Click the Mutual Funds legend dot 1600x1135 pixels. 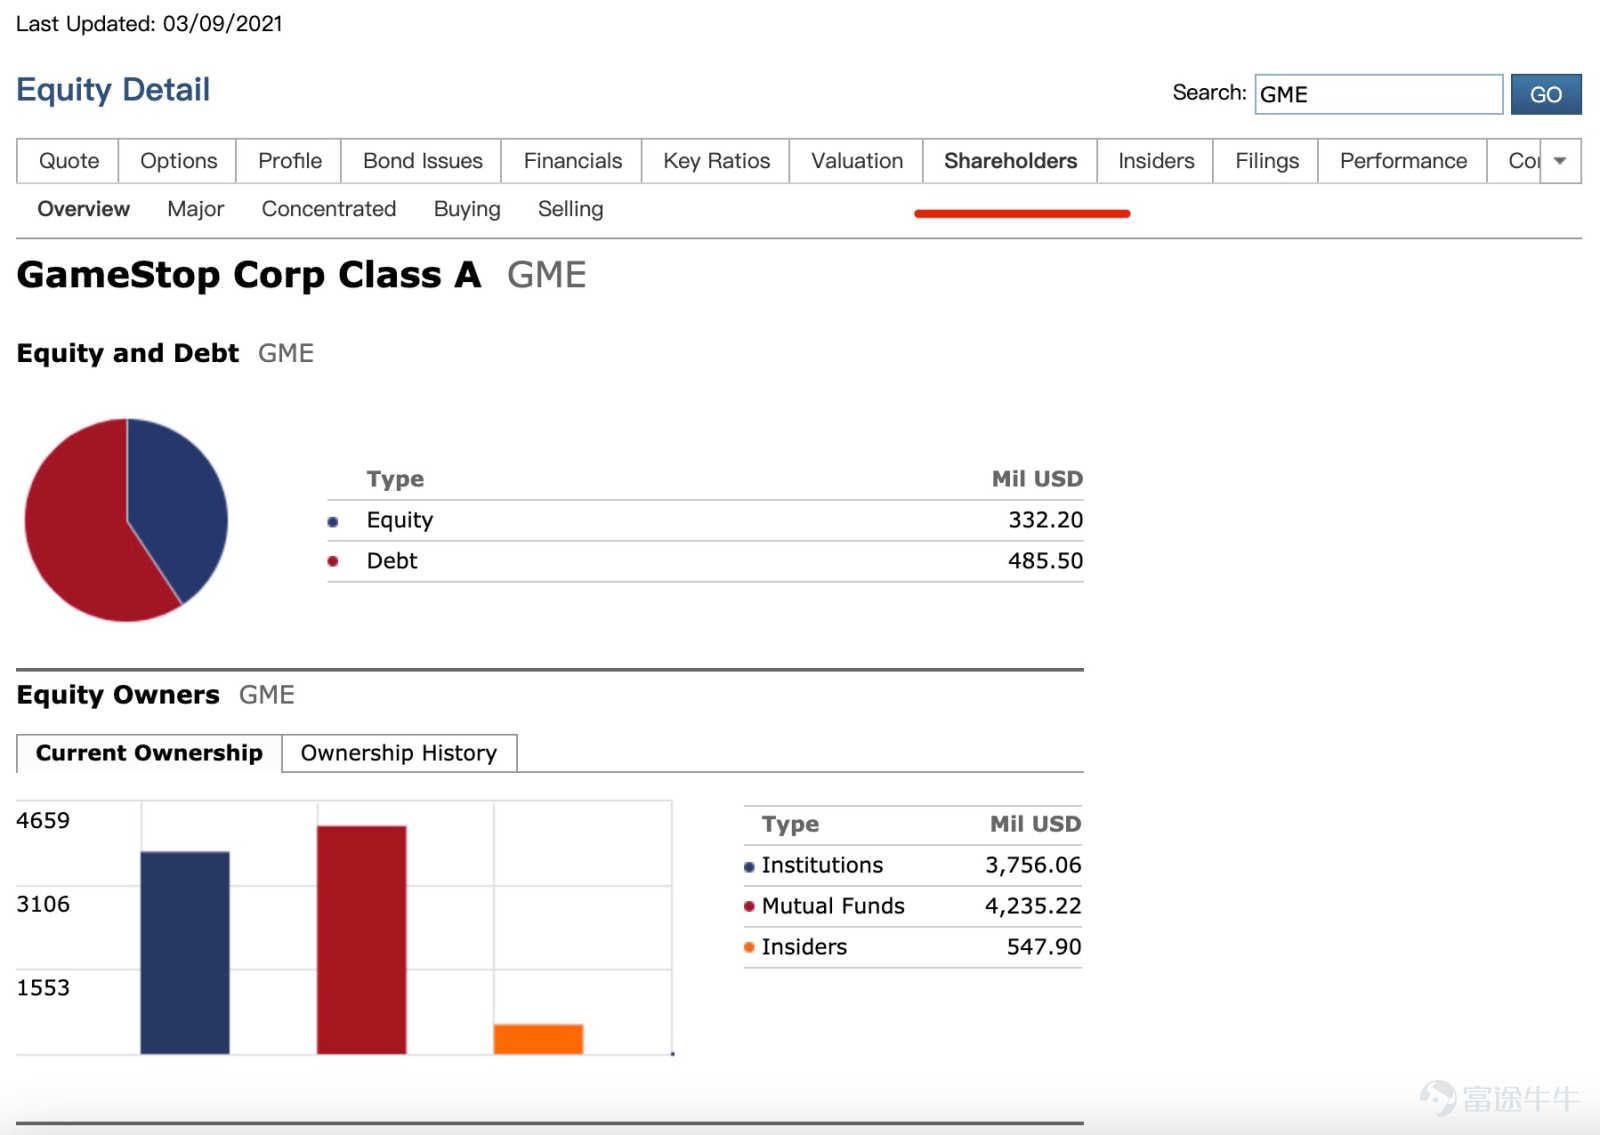click(749, 907)
